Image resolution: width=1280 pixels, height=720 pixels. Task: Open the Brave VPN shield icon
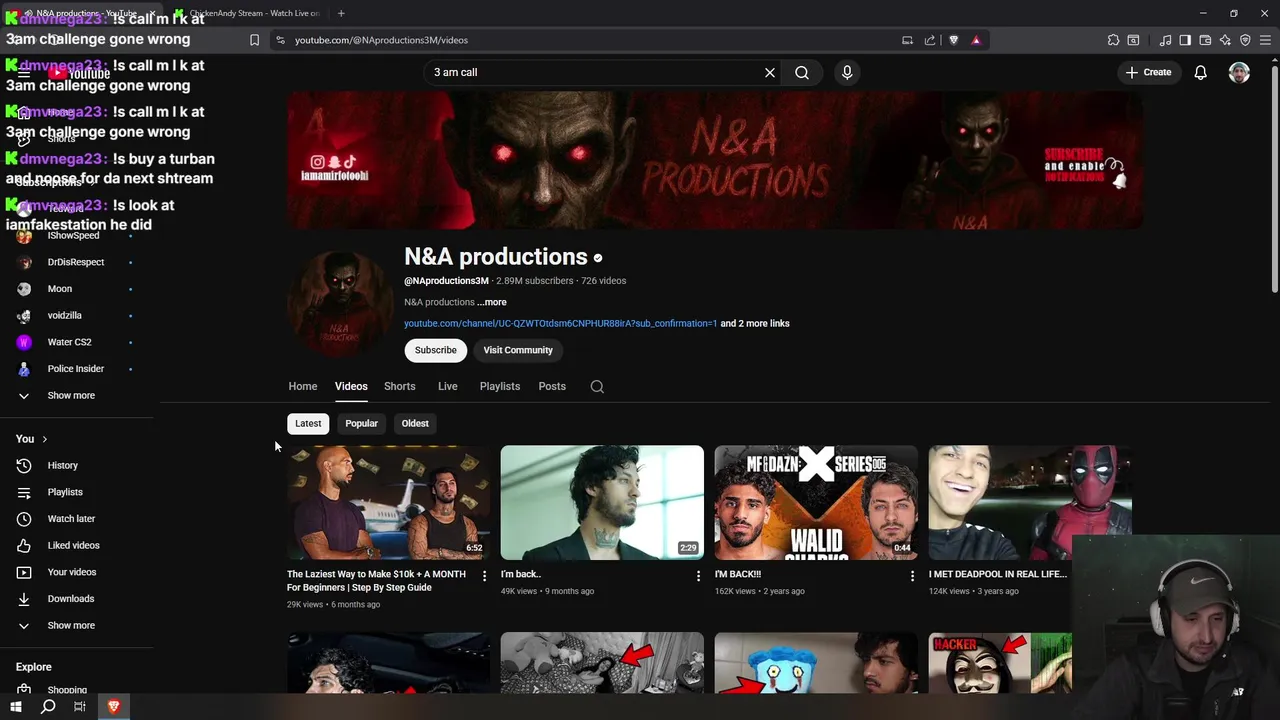point(1245,40)
